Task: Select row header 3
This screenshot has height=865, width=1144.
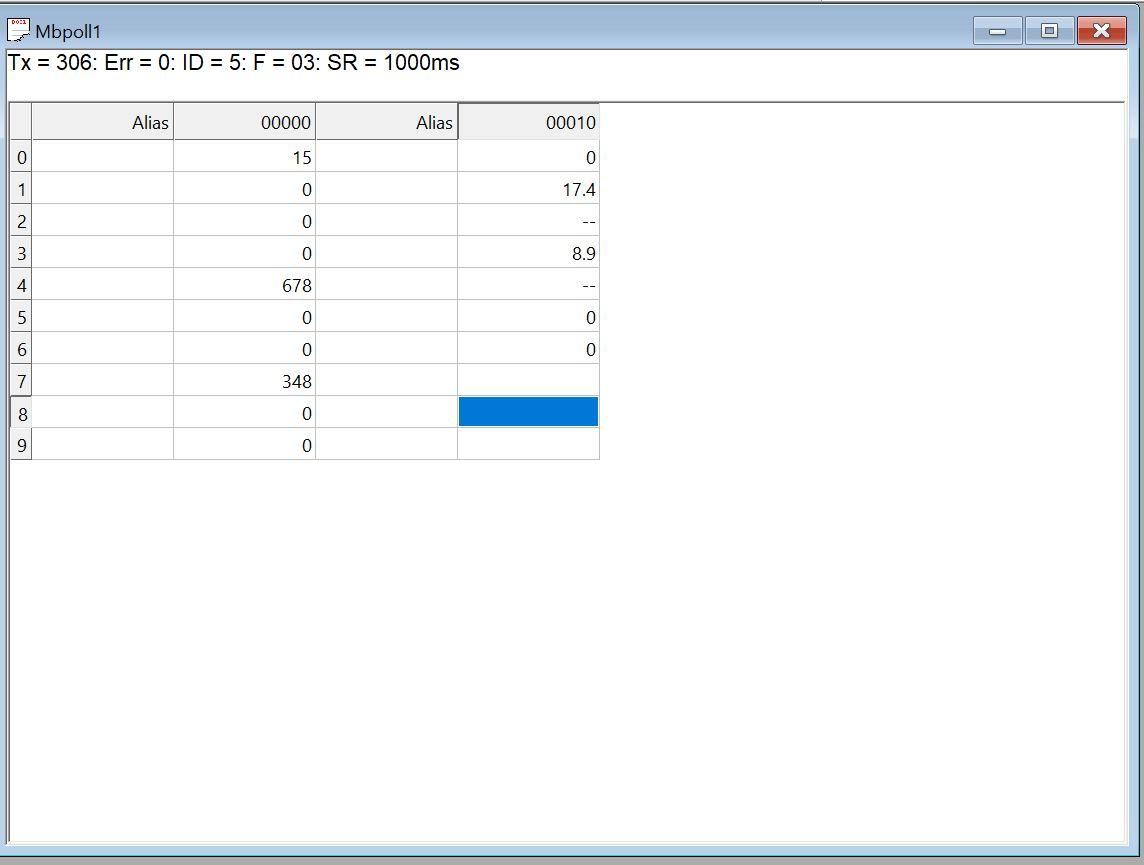Action: click(x=21, y=253)
